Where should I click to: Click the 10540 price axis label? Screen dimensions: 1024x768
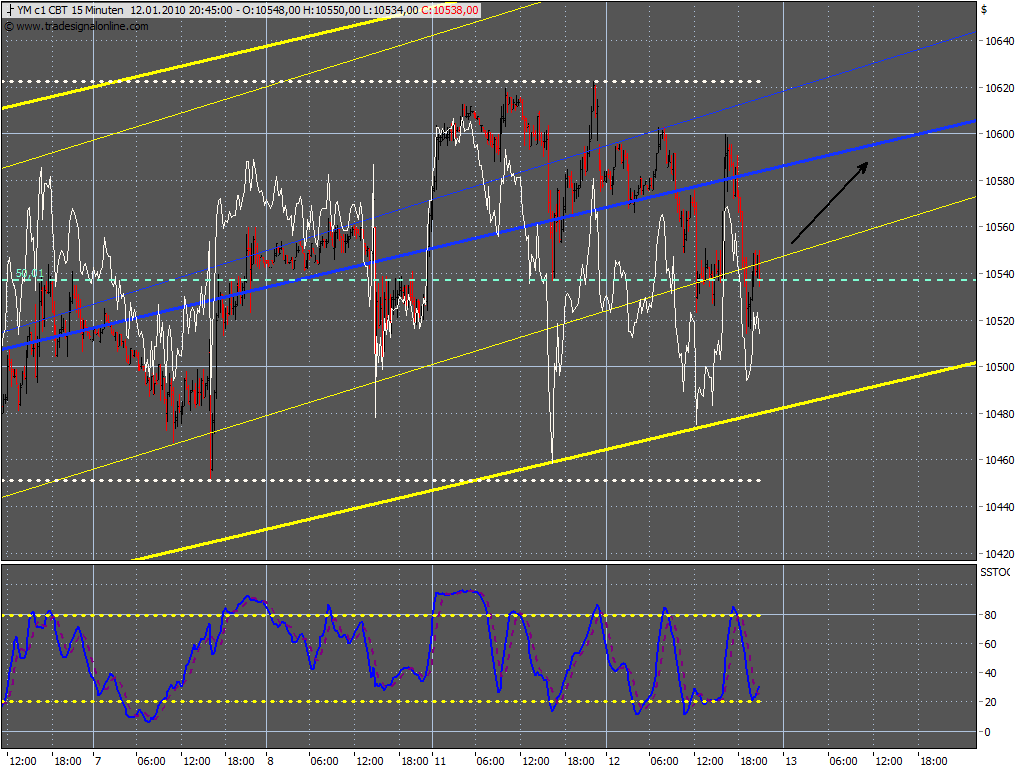pyautogui.click(x=999, y=274)
